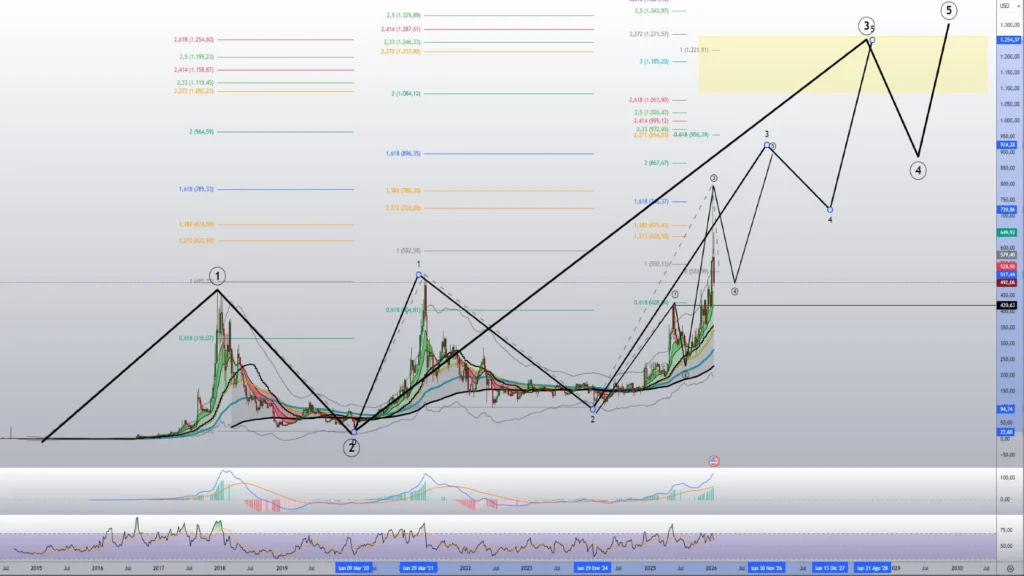Click the anchor point at the 2021 peak

pyautogui.click(x=419, y=273)
